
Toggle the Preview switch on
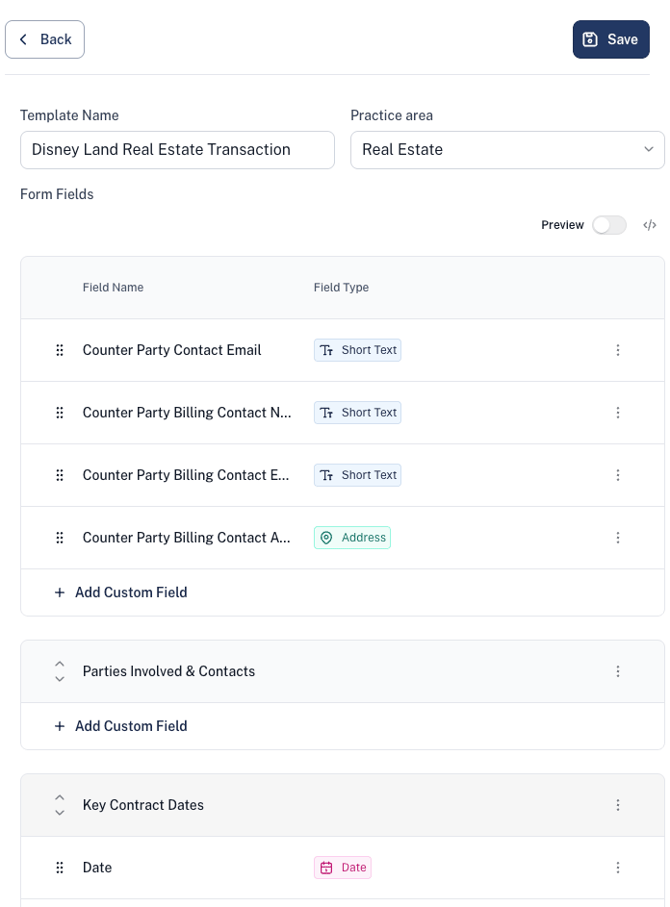(x=609, y=225)
